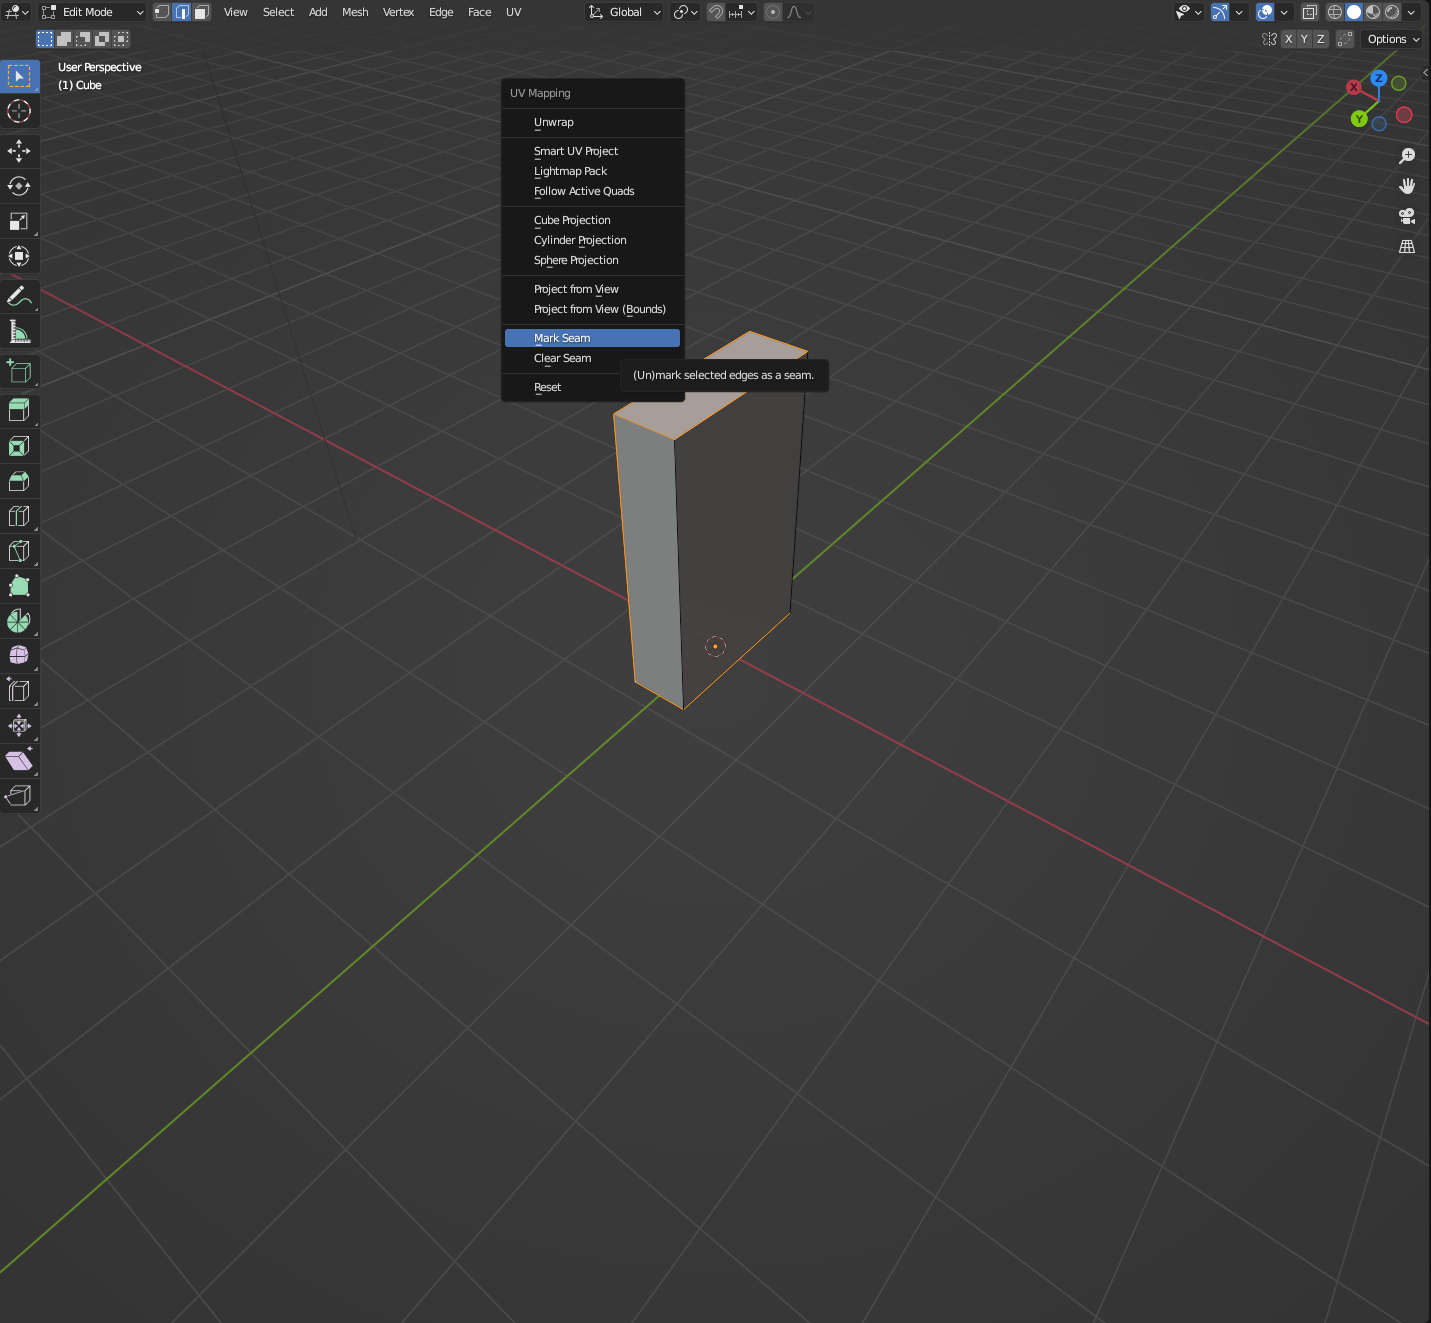Toggle mirror Y axis
1431x1323 pixels.
(x=1304, y=39)
